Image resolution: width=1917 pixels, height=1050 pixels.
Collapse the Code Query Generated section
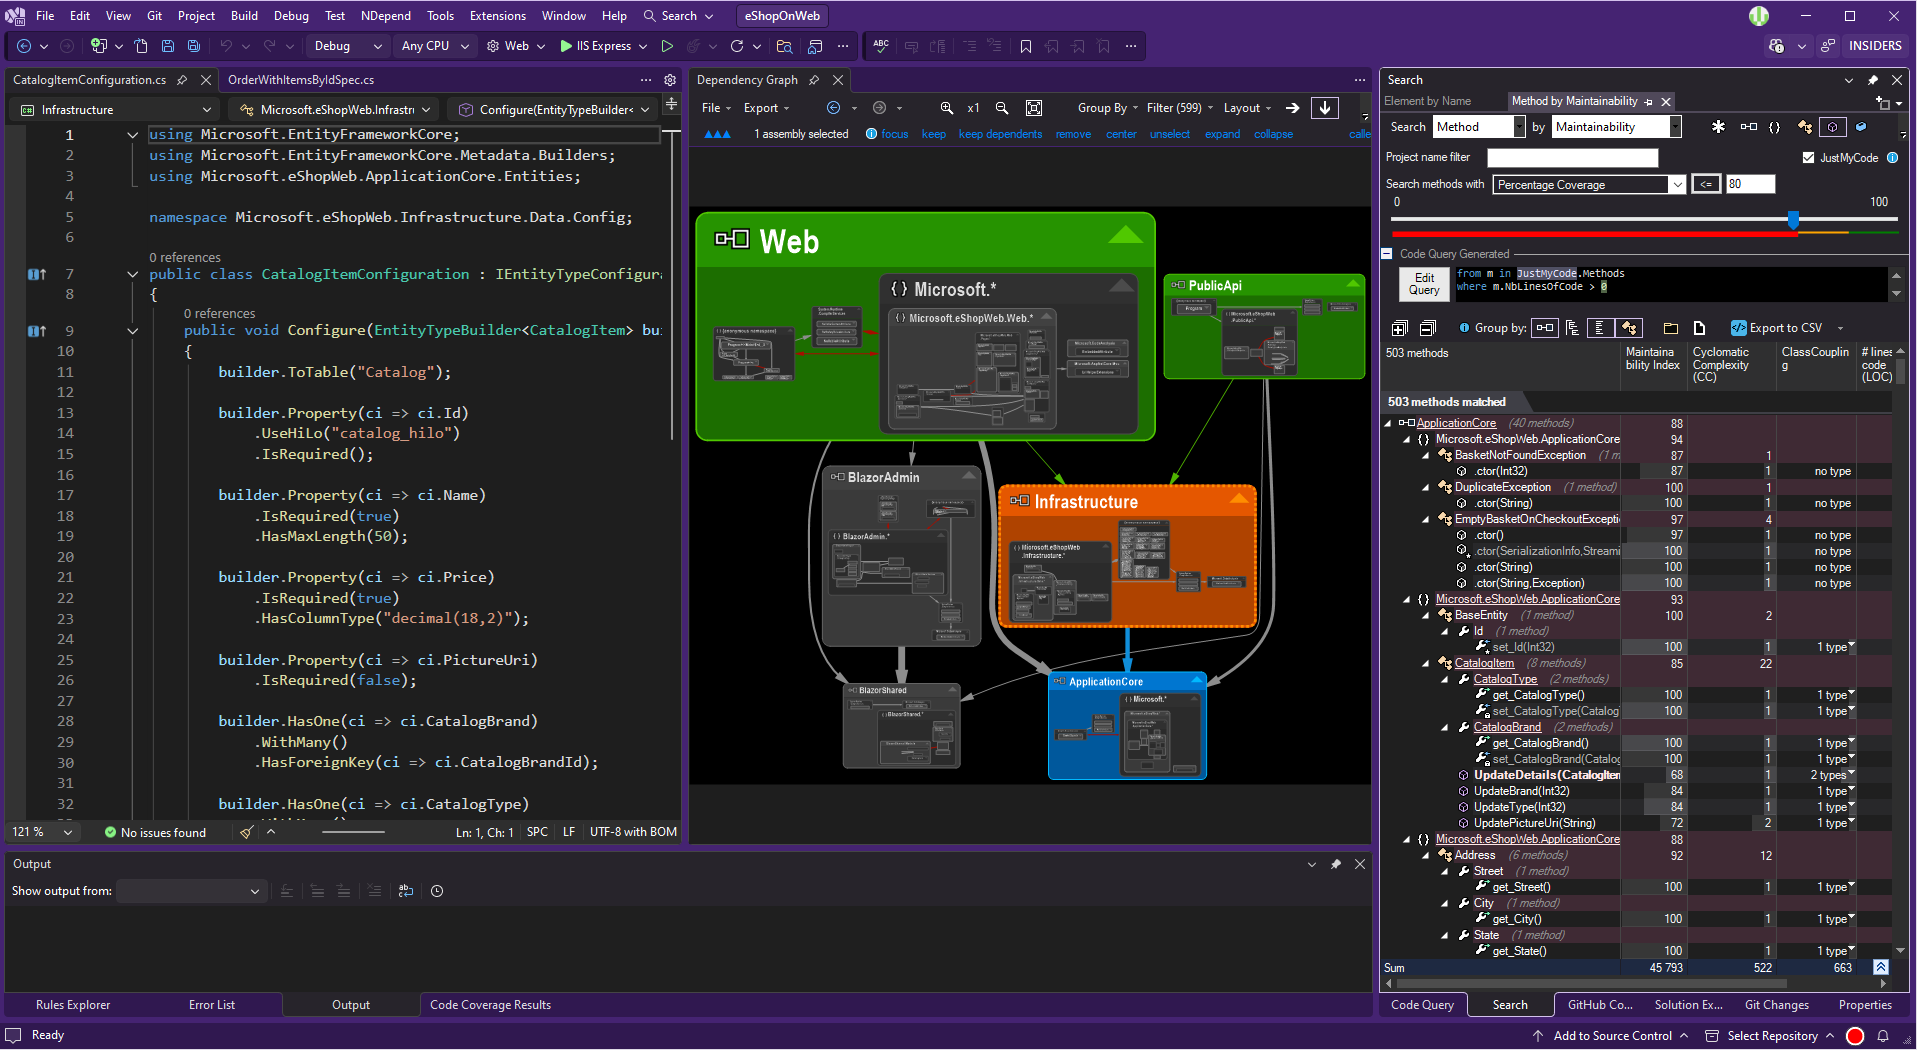click(x=1387, y=254)
